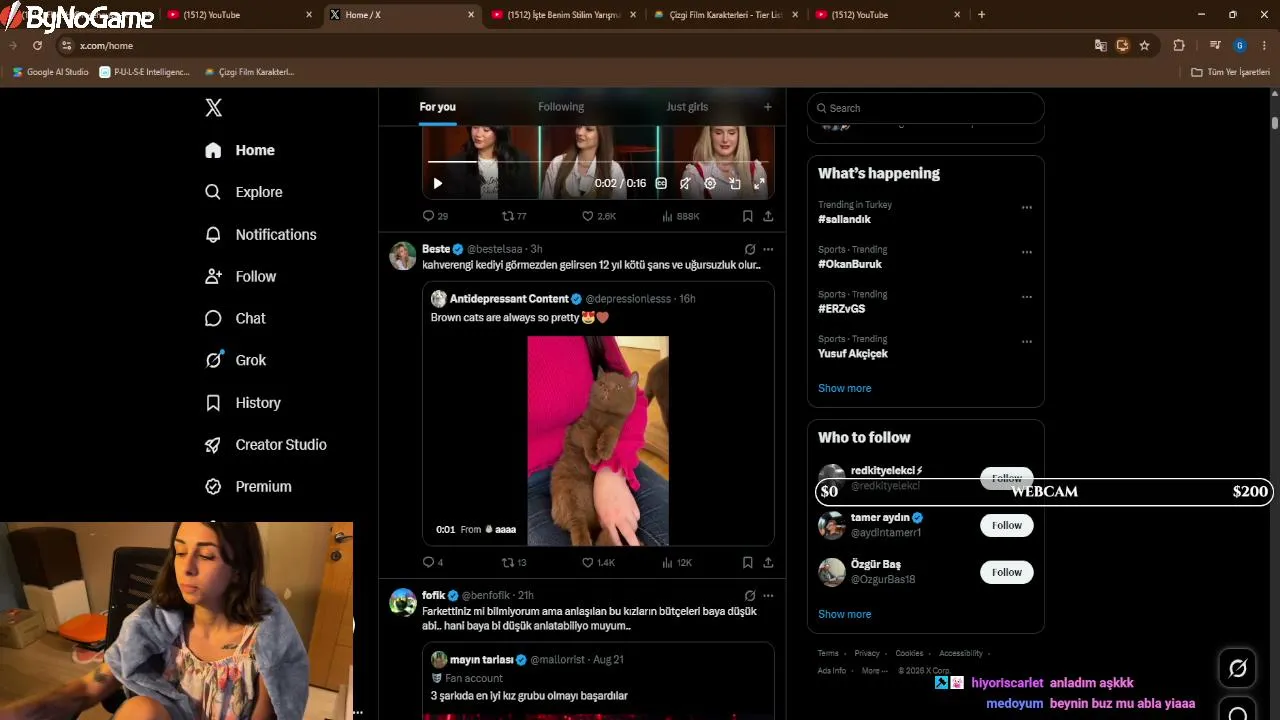
Task: Enter fullscreen on the video
Action: coord(759,183)
